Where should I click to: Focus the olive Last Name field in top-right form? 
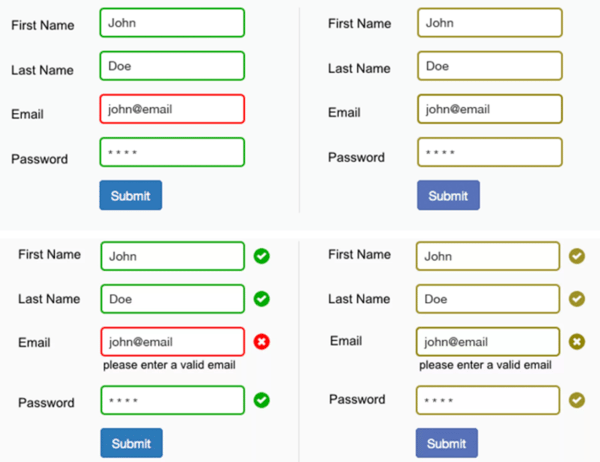(x=490, y=66)
